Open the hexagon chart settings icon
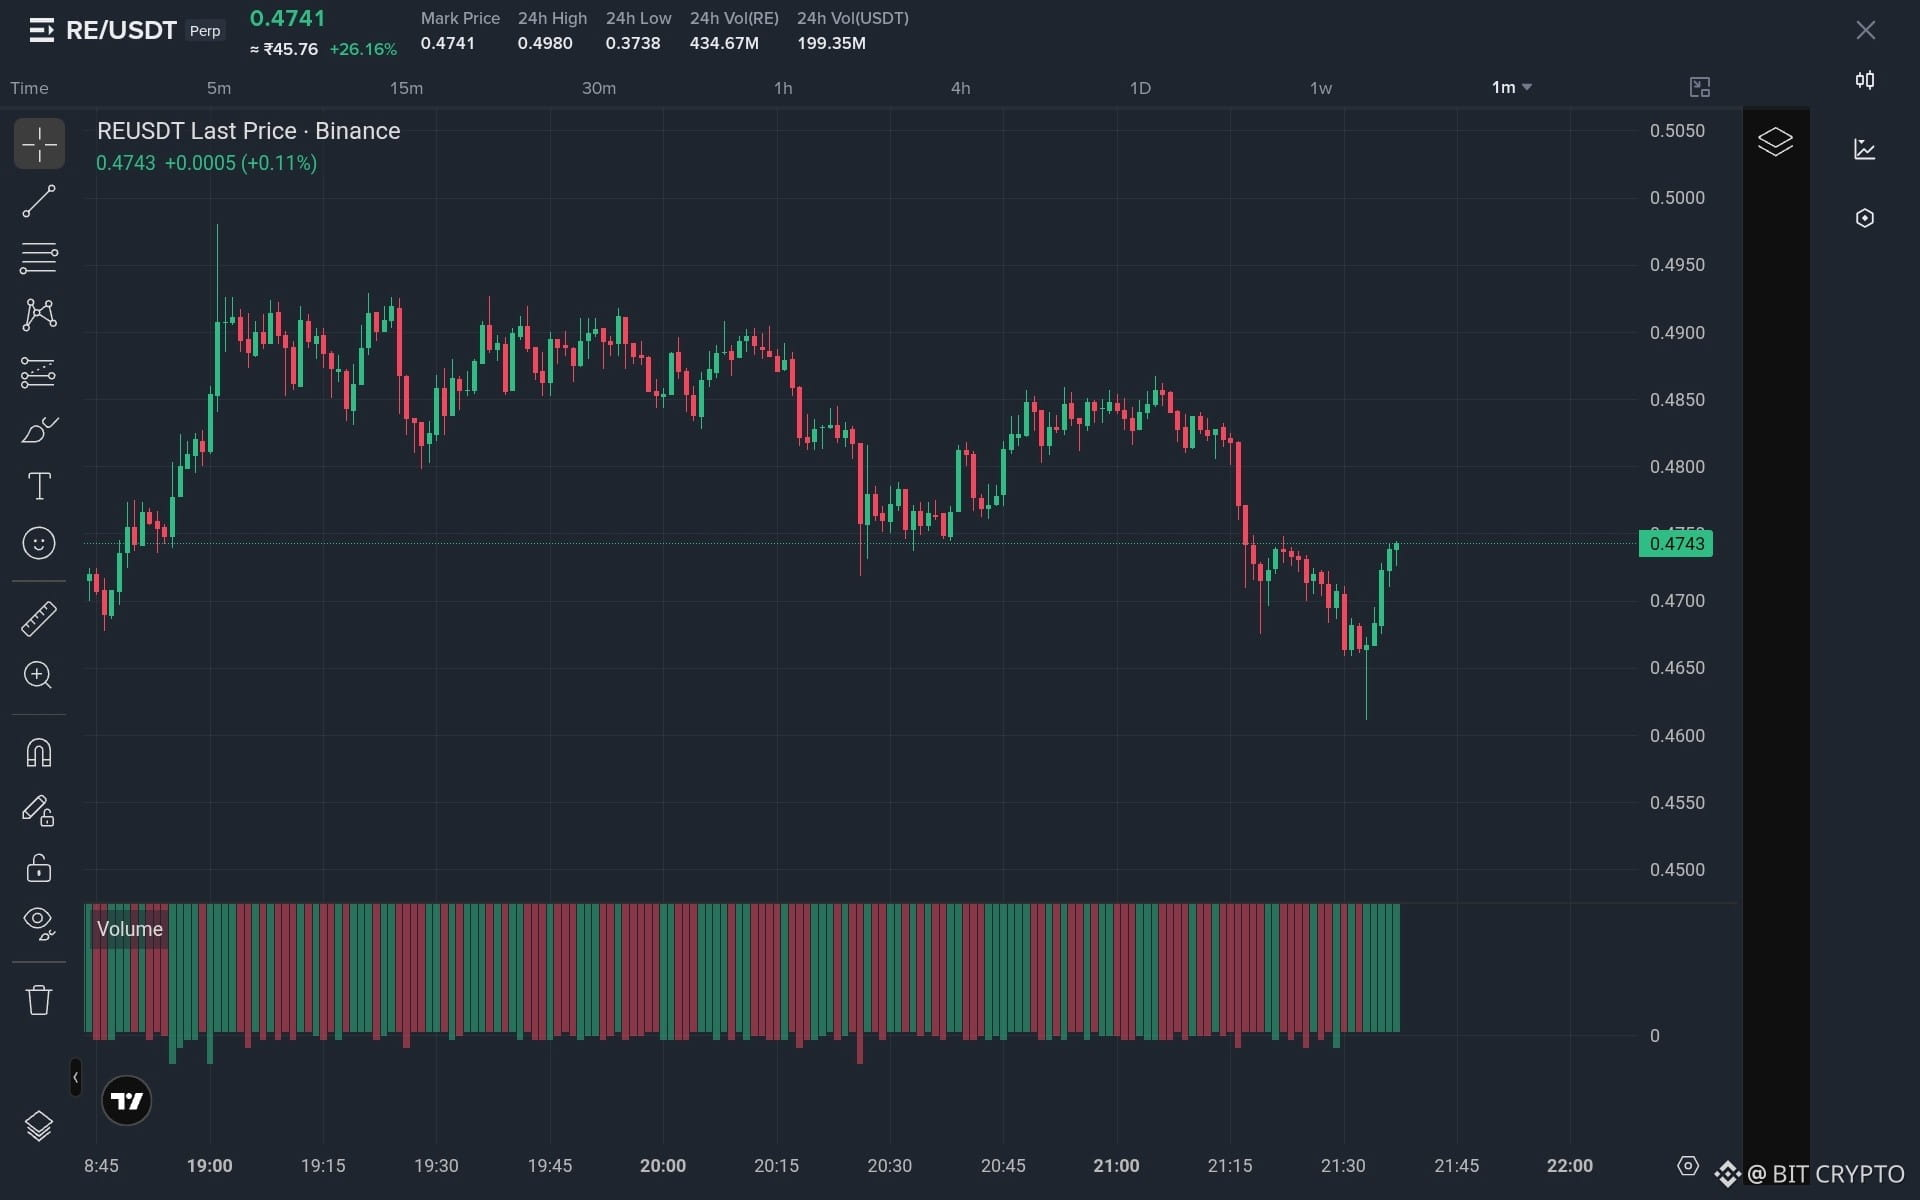This screenshot has height=1200, width=1920. tap(1865, 218)
